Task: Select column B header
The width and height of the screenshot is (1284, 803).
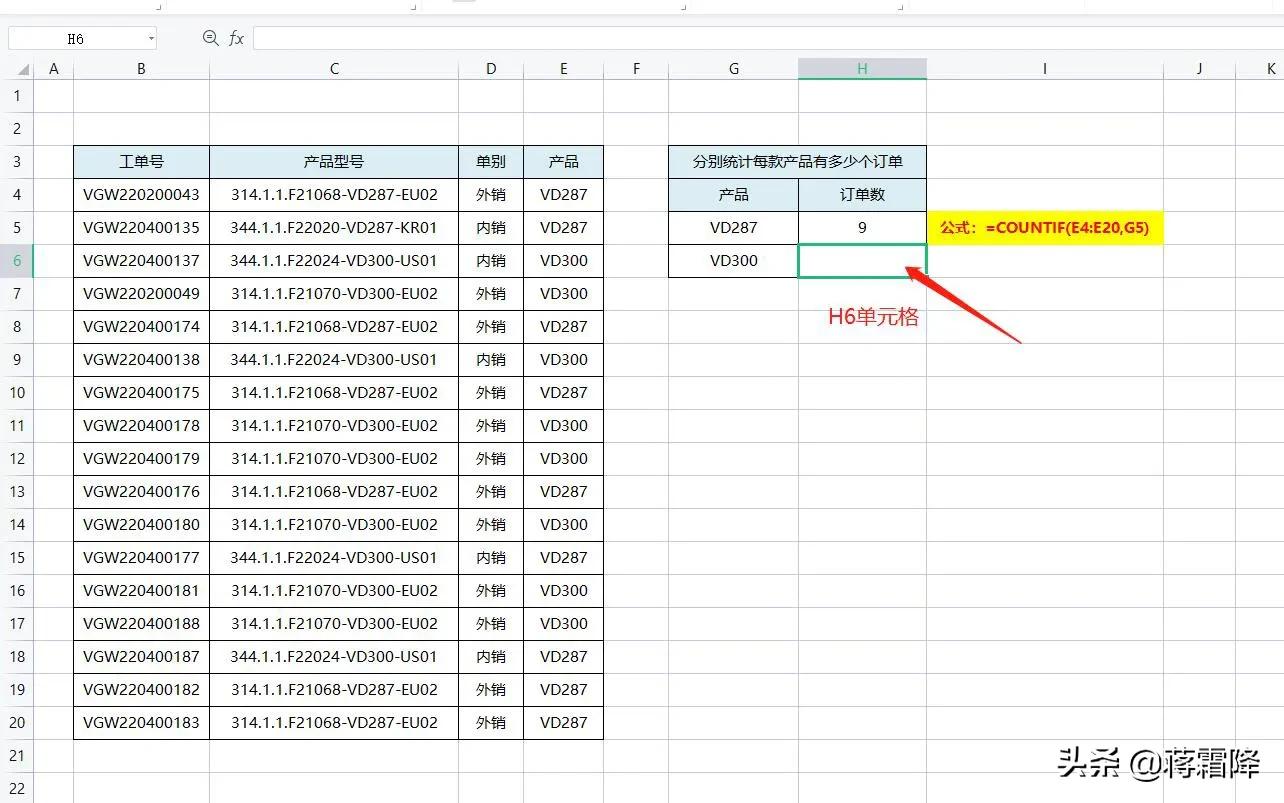Action: pyautogui.click(x=142, y=69)
